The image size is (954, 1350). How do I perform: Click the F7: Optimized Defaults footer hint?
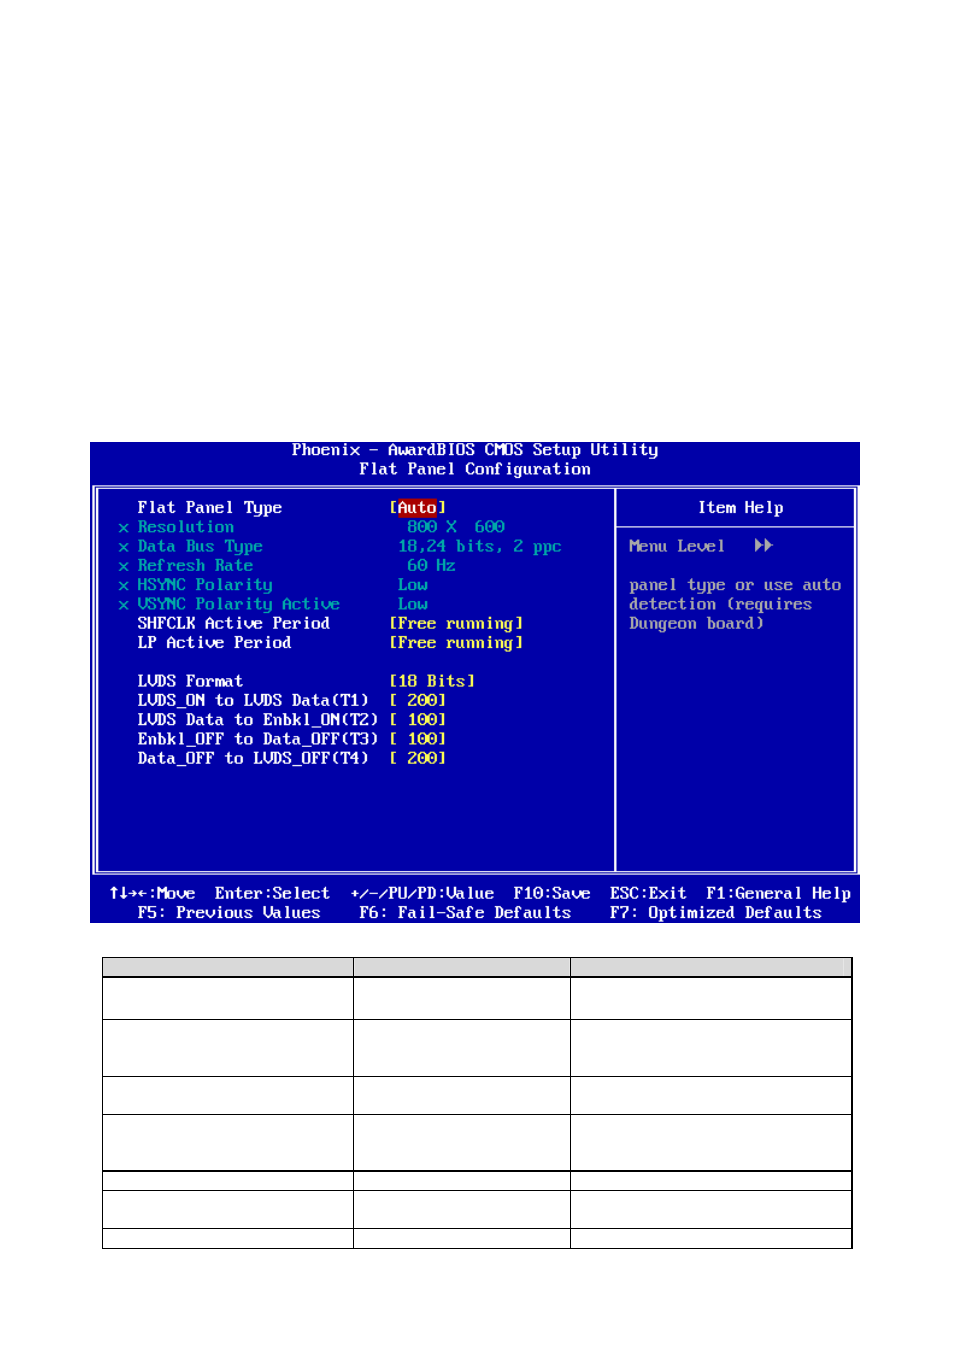coord(716,913)
